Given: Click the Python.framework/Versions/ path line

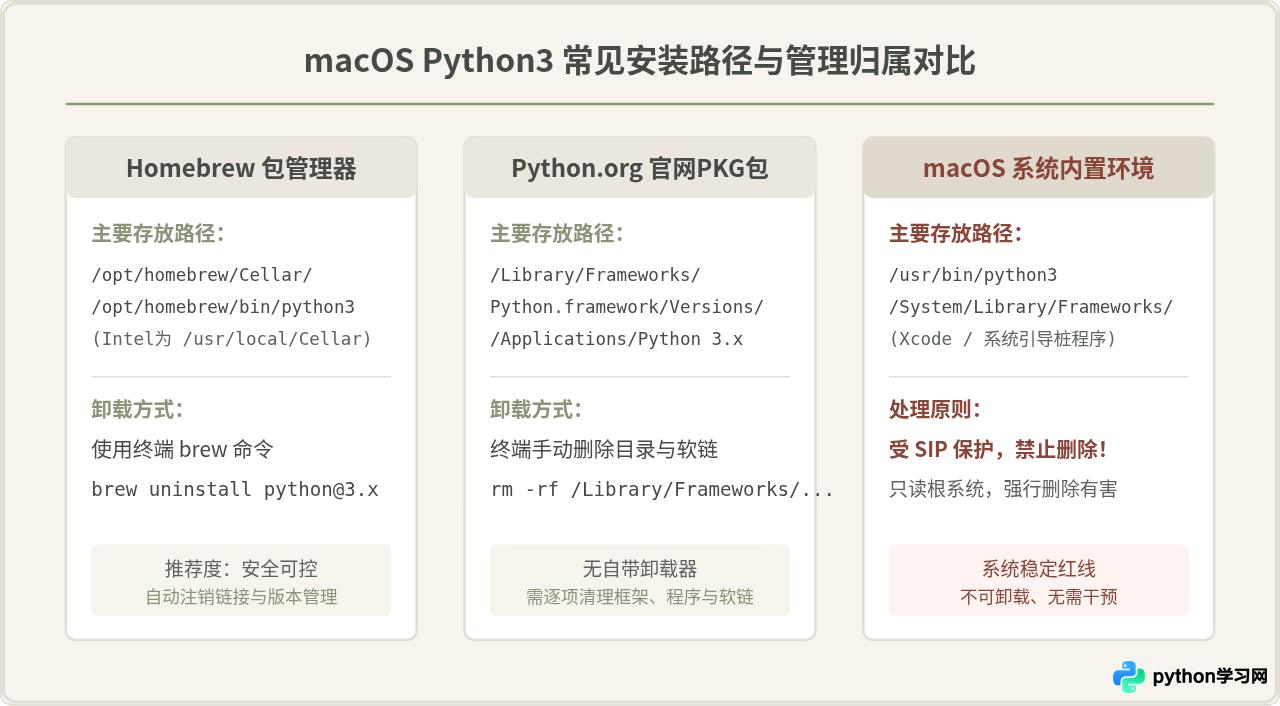Looking at the screenshot, I should pyautogui.click(x=627, y=306).
